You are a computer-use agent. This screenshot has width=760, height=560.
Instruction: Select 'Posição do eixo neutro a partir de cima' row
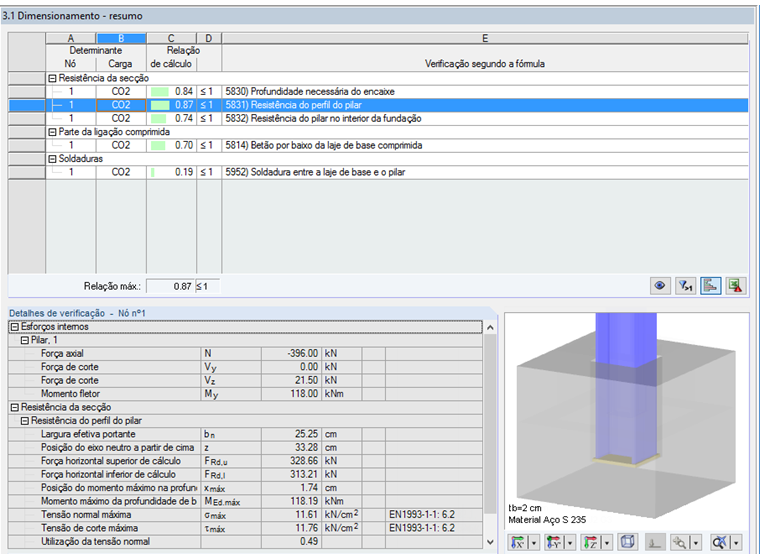click(x=245, y=448)
